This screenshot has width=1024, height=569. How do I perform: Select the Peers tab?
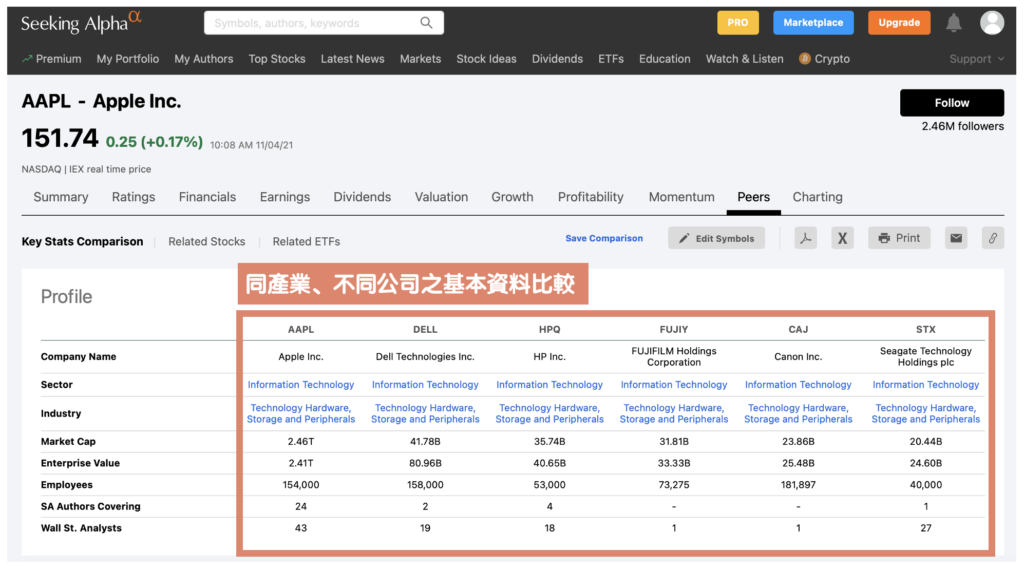[x=754, y=197]
